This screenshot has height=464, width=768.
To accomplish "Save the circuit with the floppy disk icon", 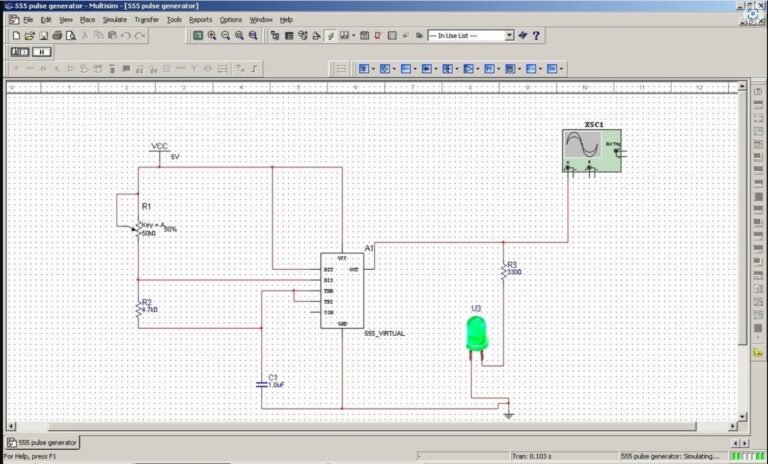I will pyautogui.click(x=44, y=36).
